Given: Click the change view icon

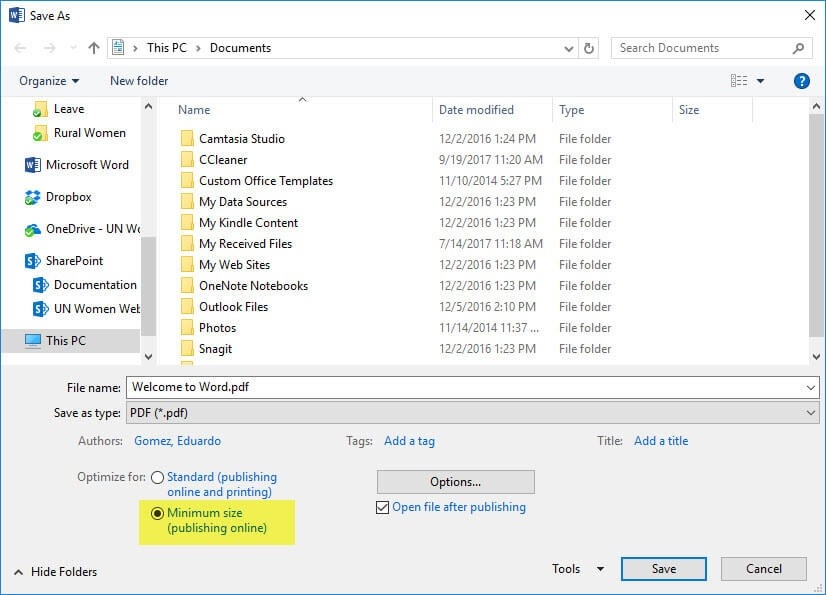Looking at the screenshot, I should pos(739,81).
